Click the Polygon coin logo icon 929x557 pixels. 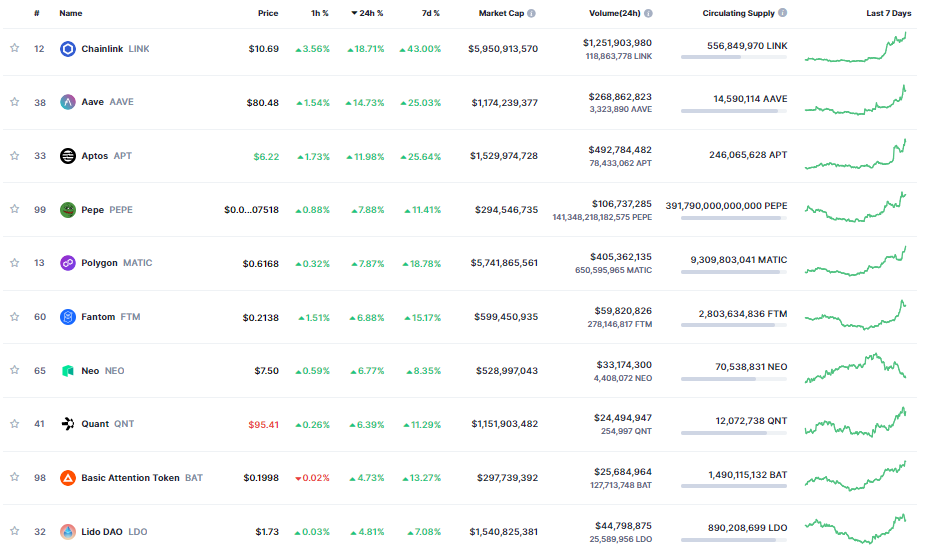click(68, 263)
